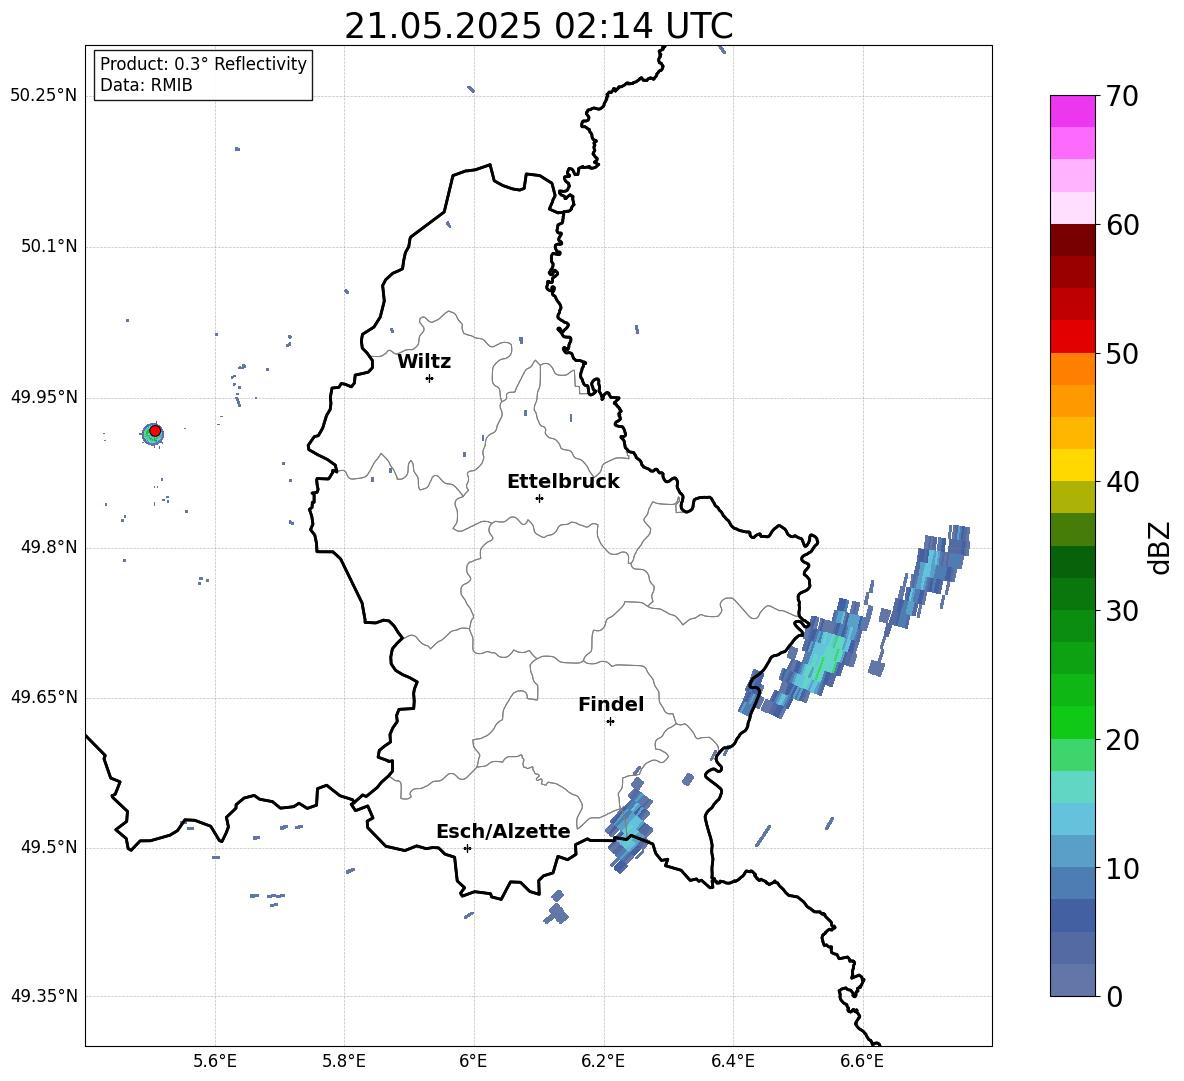Click the dark red colorbar segment below 60

click(1072, 240)
